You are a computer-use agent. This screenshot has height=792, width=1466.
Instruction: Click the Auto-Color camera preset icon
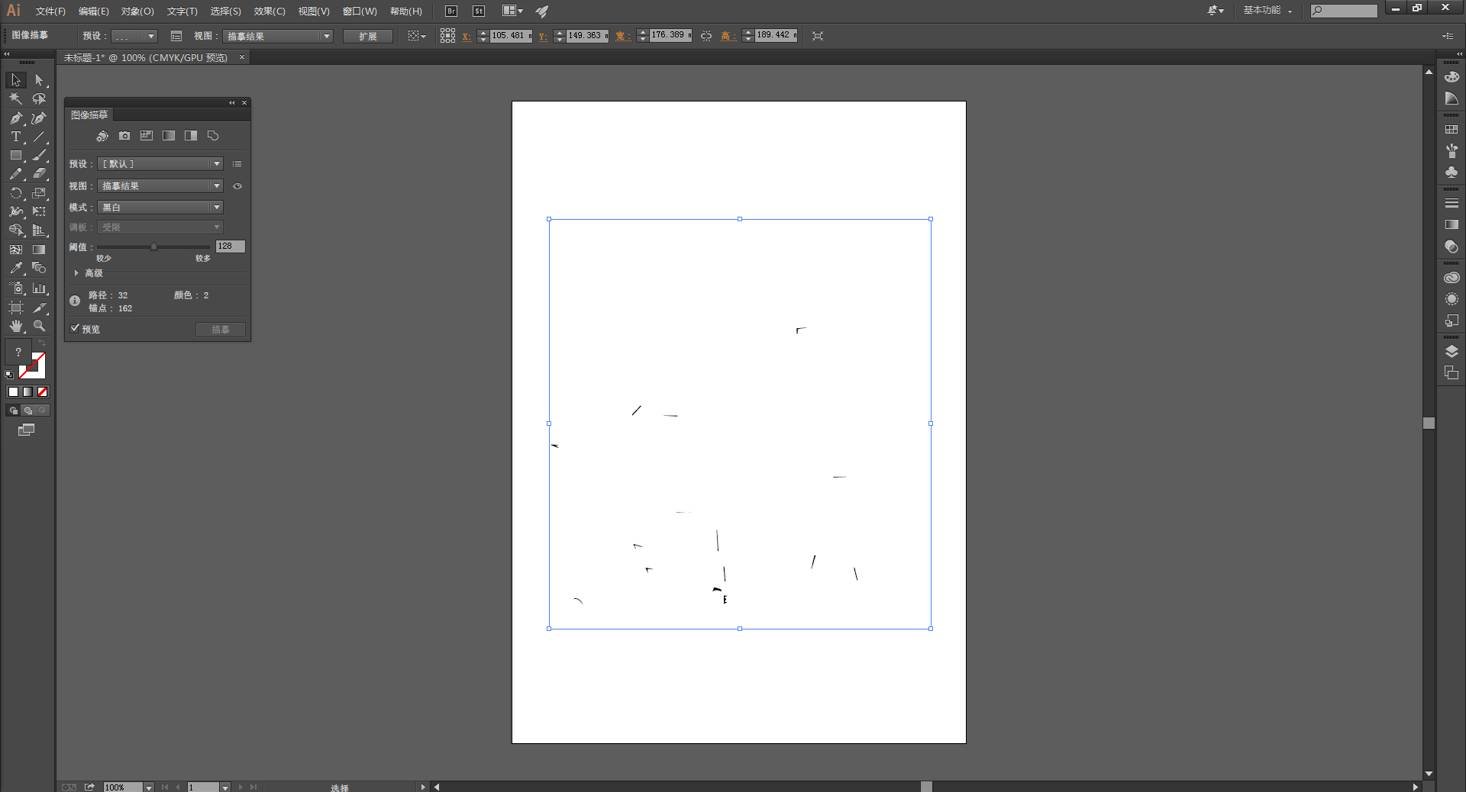(x=124, y=136)
